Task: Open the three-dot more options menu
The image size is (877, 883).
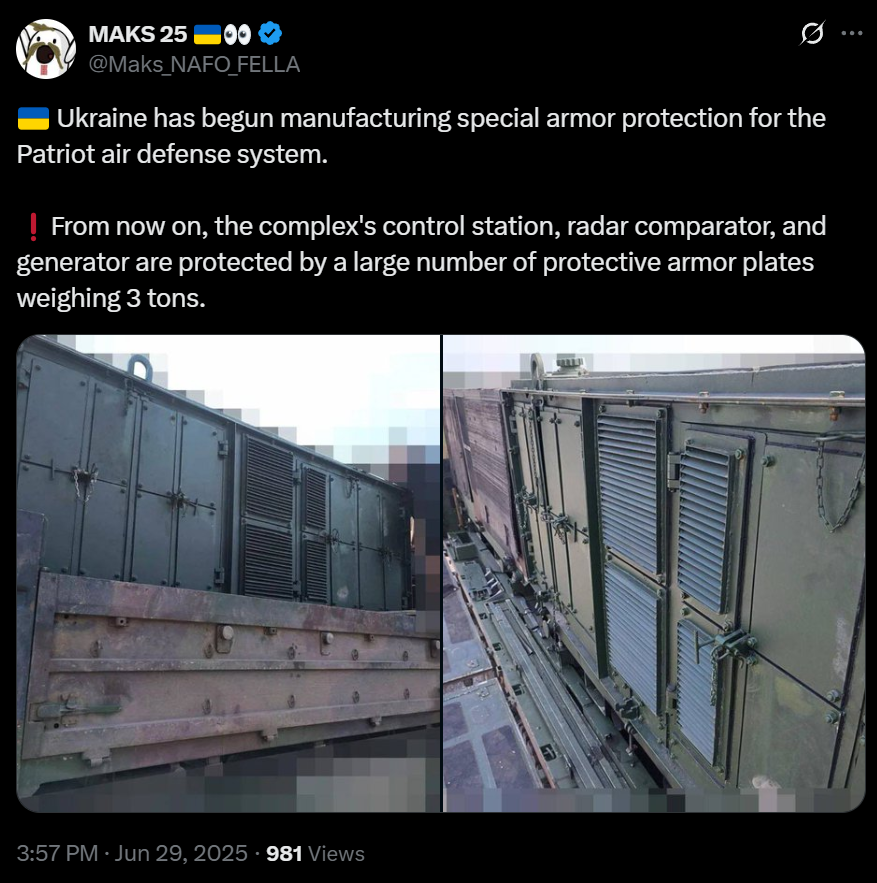Action: point(852,33)
